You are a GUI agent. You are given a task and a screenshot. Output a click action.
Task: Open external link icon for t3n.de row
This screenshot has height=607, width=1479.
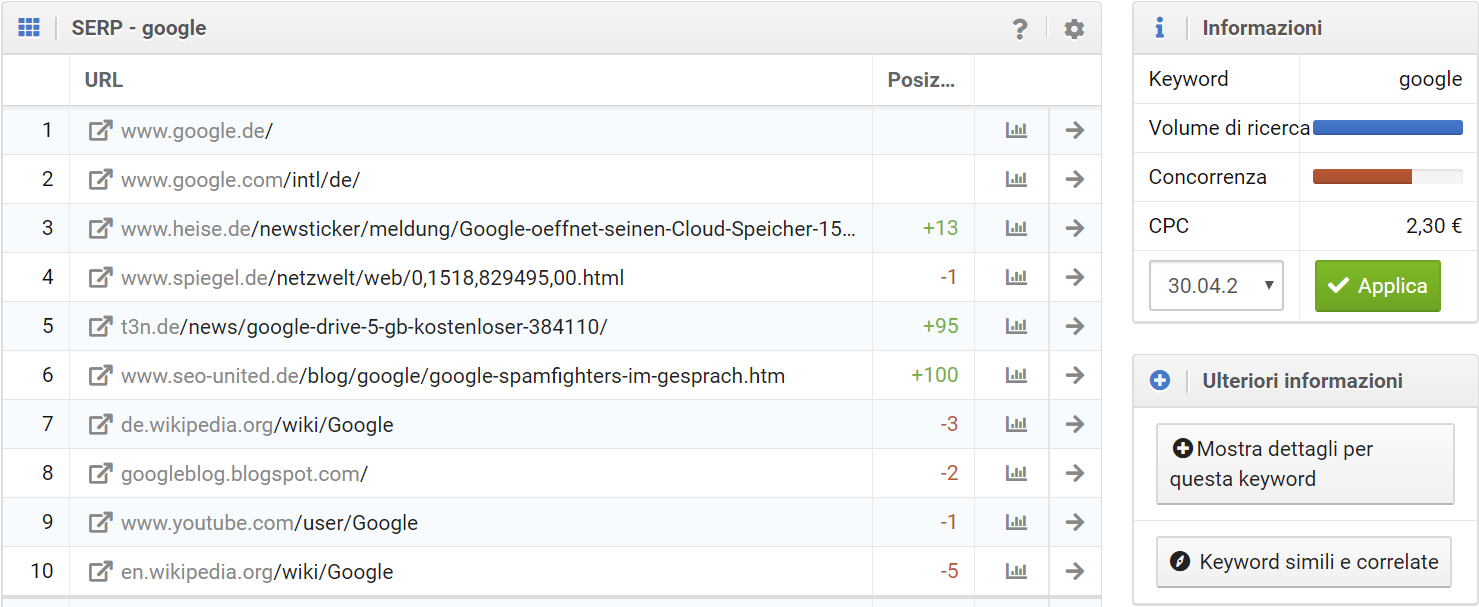point(100,326)
